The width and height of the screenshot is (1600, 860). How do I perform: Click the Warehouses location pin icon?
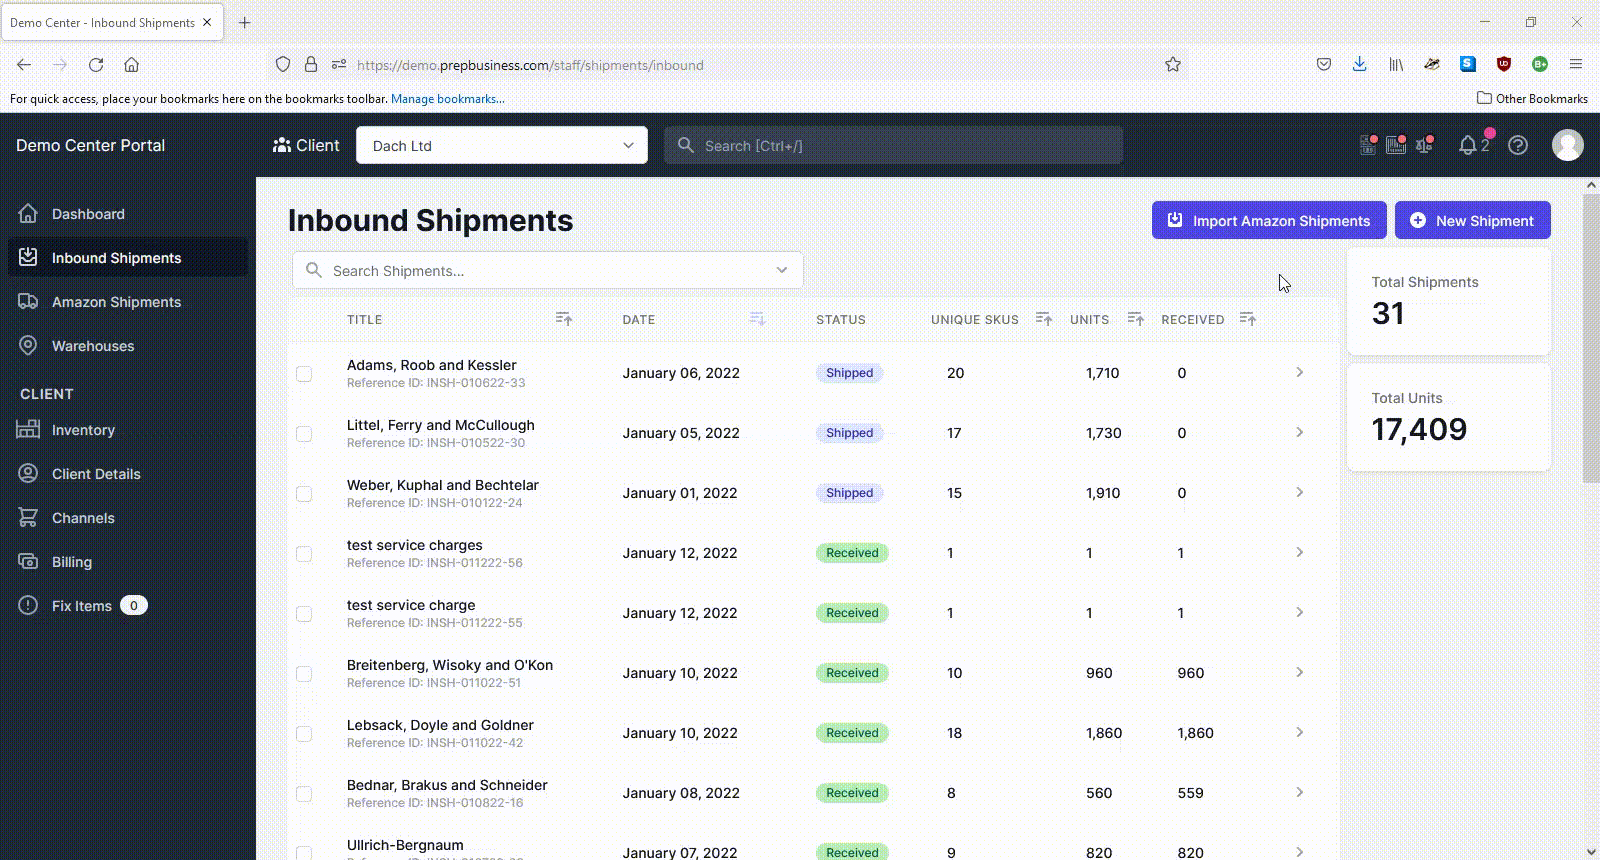[28, 345]
